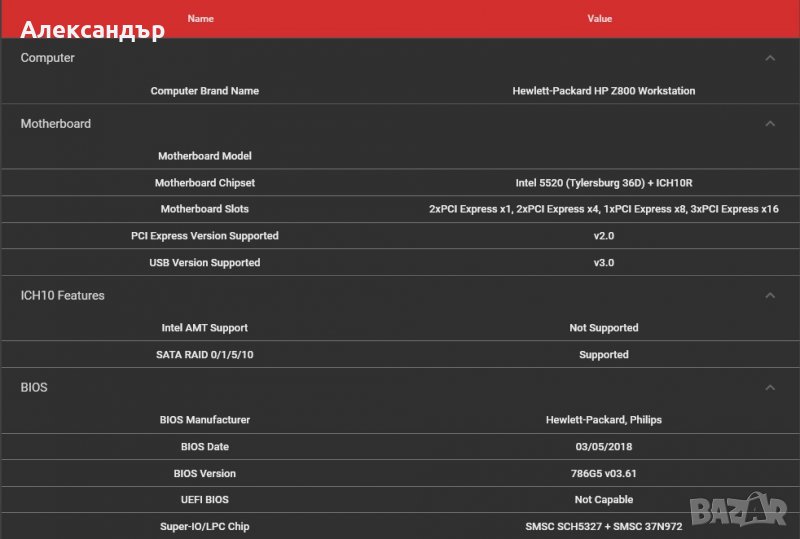Select the Motherboard Model row label
The height and width of the screenshot is (539, 800).
tap(204, 156)
